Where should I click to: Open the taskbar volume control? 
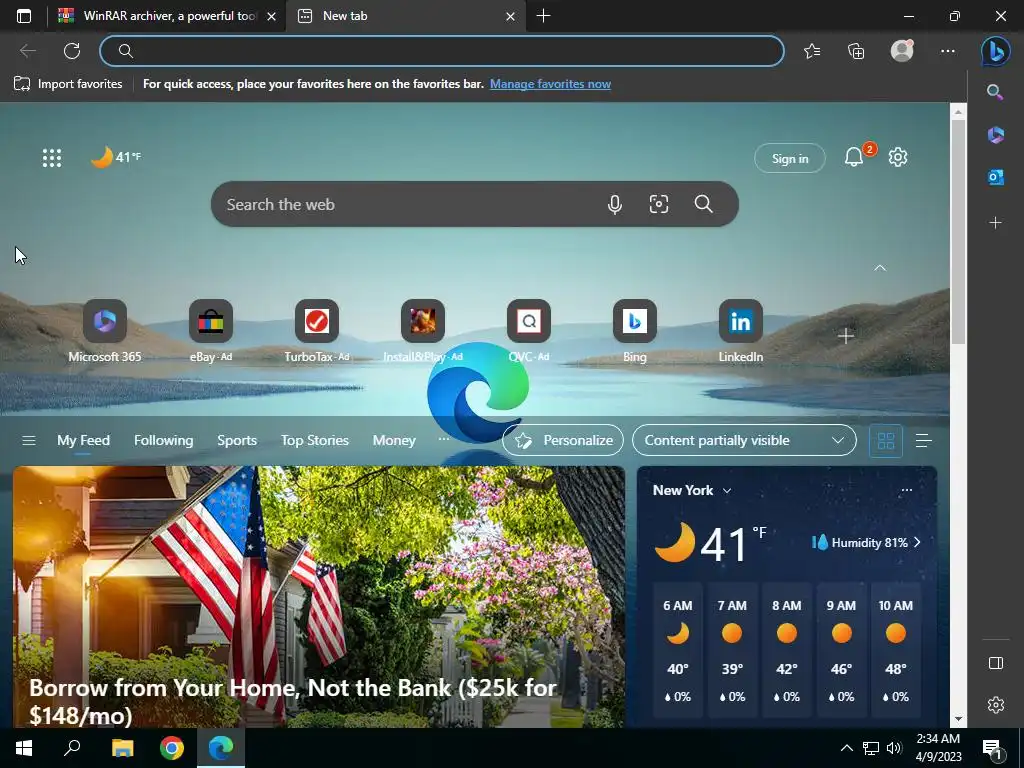pyautogui.click(x=894, y=748)
